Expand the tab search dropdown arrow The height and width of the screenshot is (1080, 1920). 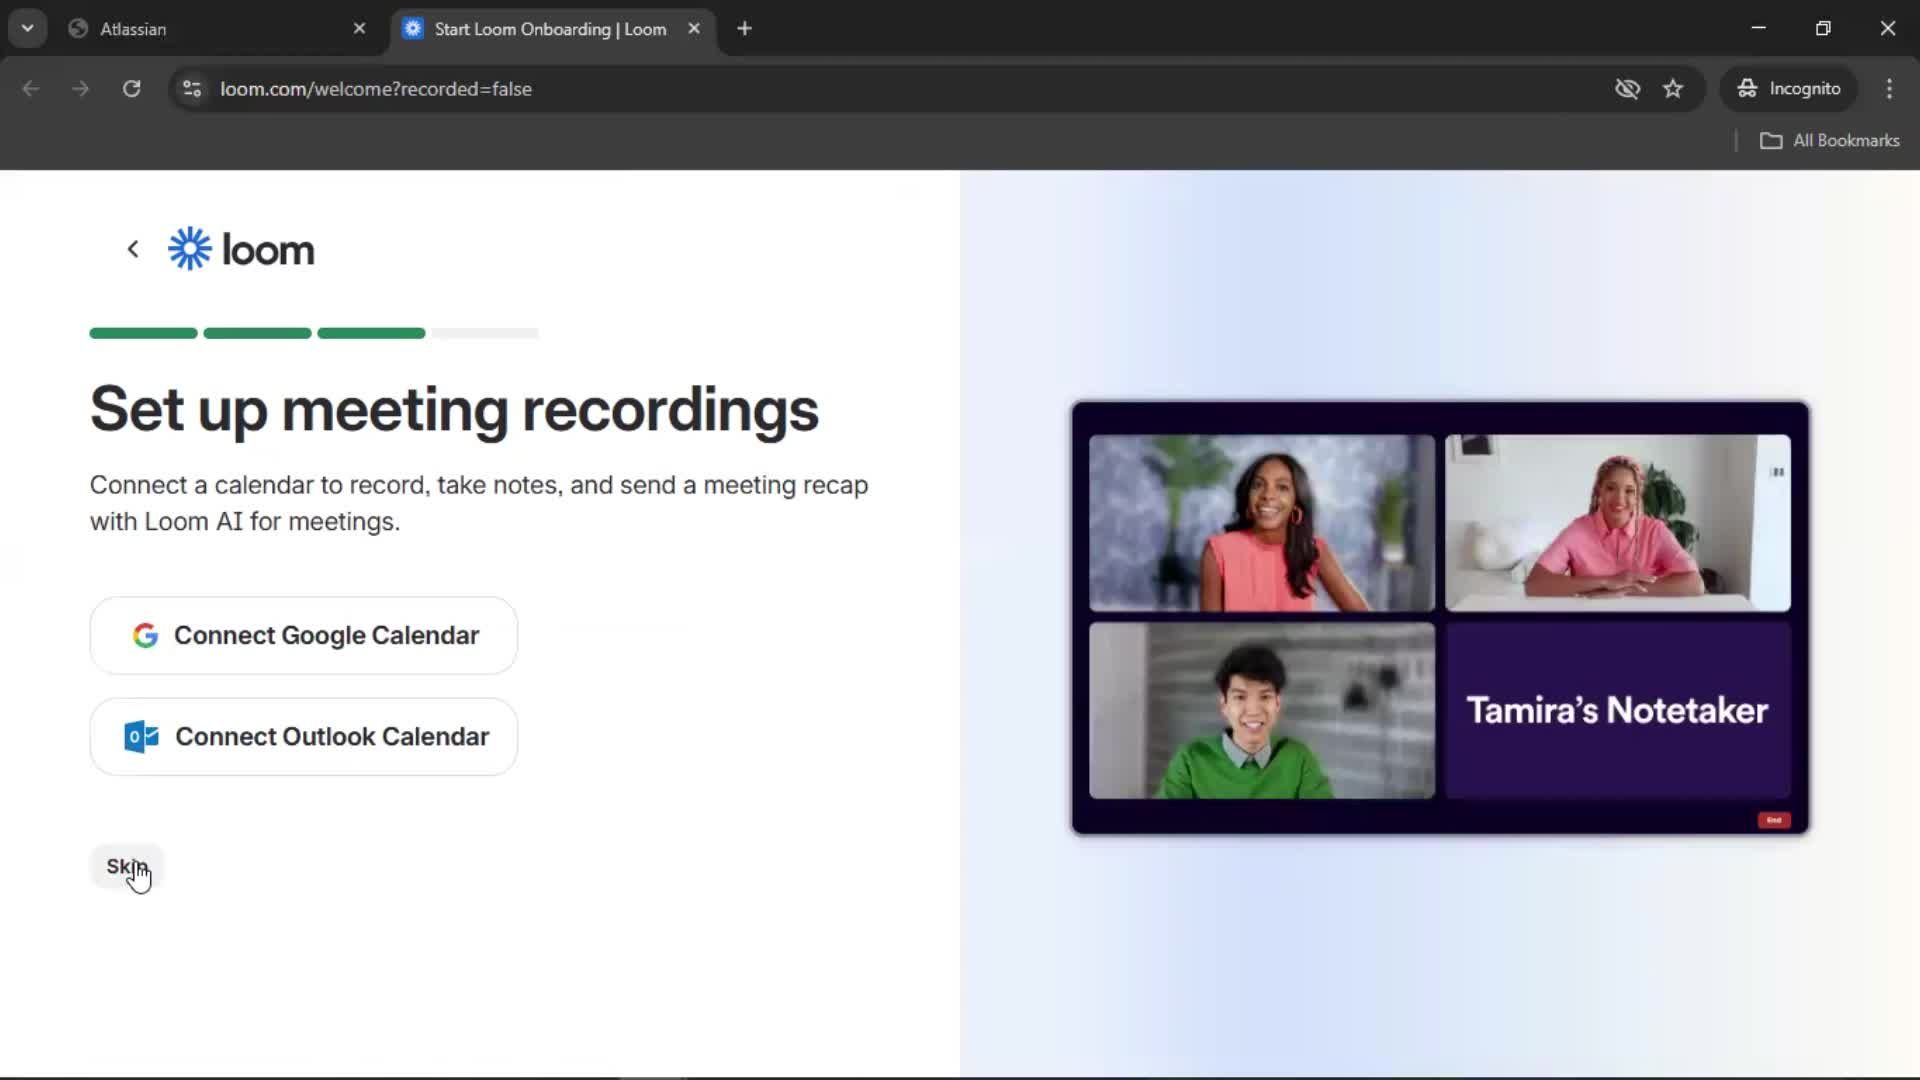pos(28,29)
